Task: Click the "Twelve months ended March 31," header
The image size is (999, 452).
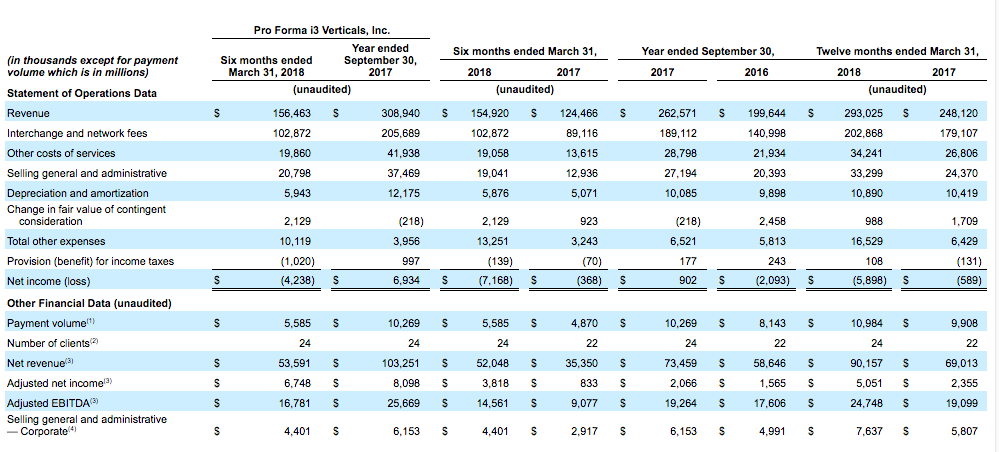Action: [896, 50]
